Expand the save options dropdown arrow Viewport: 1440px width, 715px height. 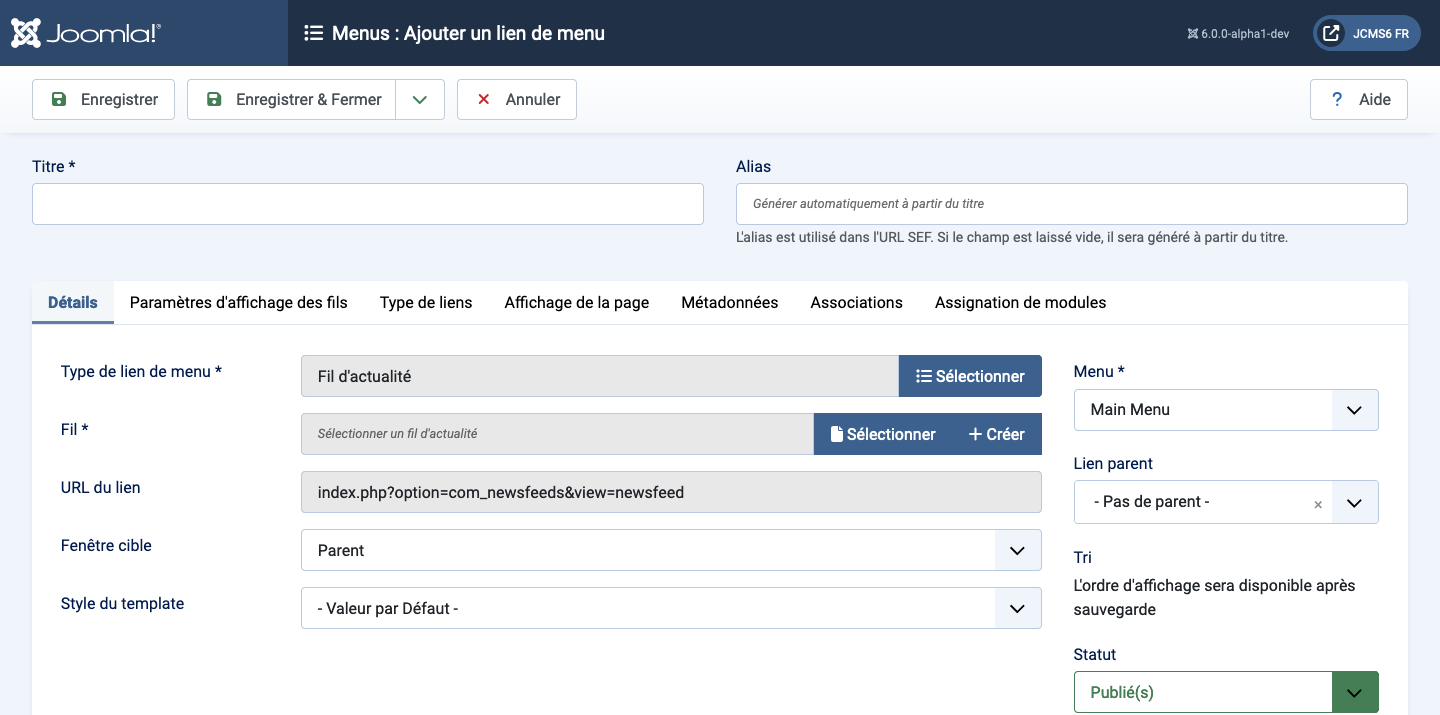click(x=420, y=100)
